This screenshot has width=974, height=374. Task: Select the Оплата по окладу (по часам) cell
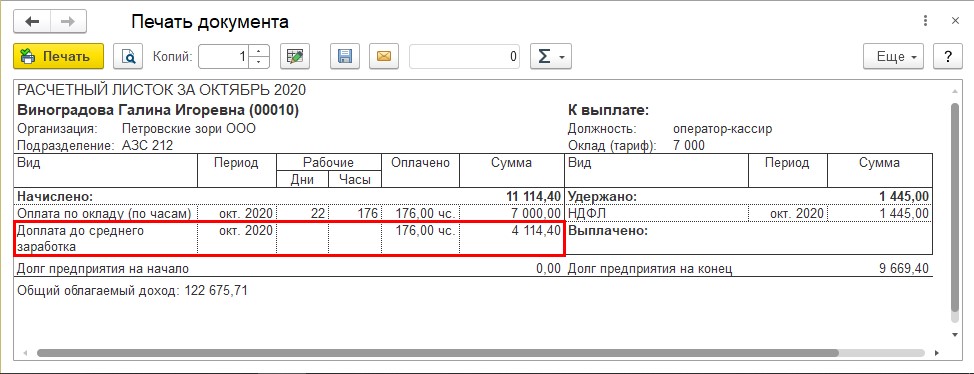[x=106, y=214]
